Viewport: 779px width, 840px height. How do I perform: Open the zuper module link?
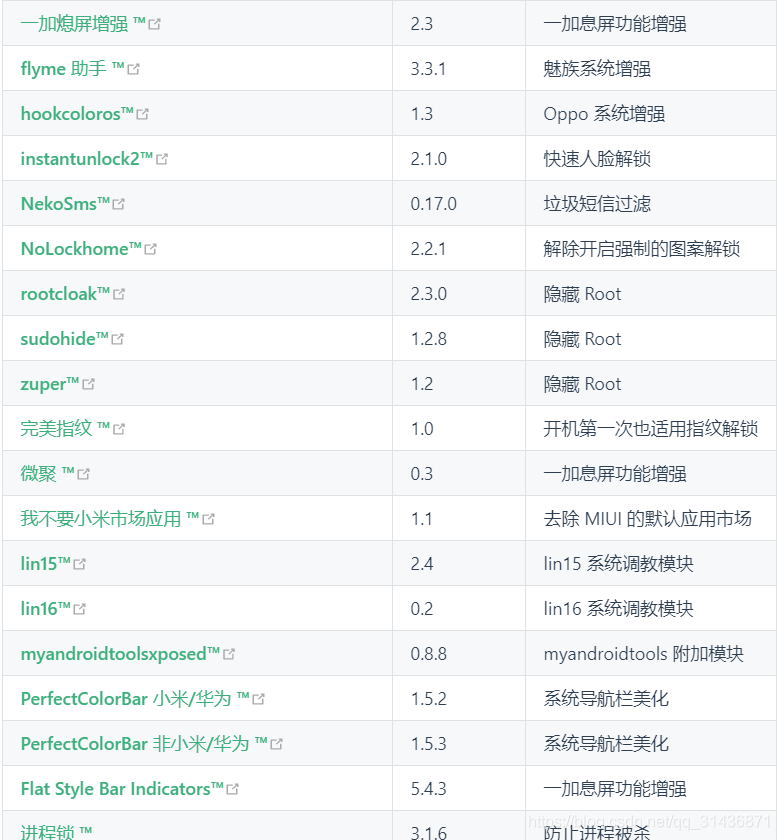pyautogui.click(x=57, y=384)
